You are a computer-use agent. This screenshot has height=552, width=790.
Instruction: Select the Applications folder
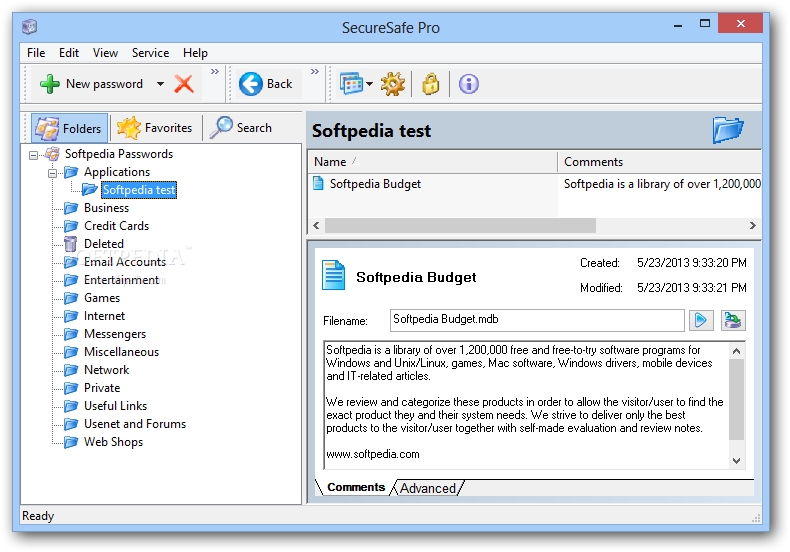click(117, 172)
